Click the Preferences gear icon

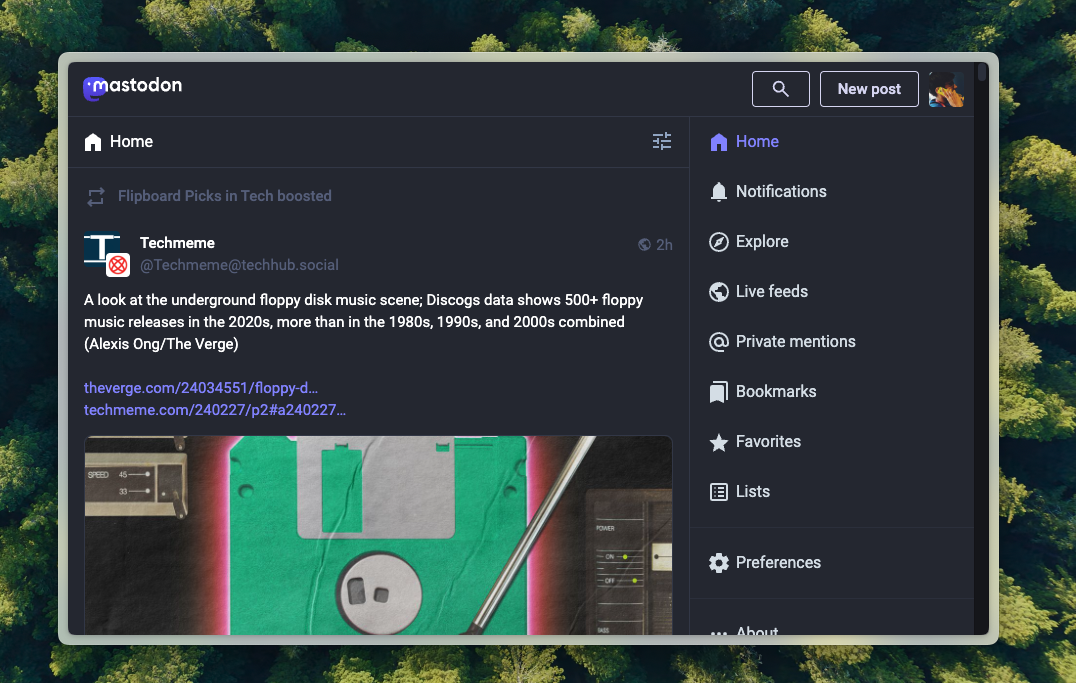pos(718,563)
